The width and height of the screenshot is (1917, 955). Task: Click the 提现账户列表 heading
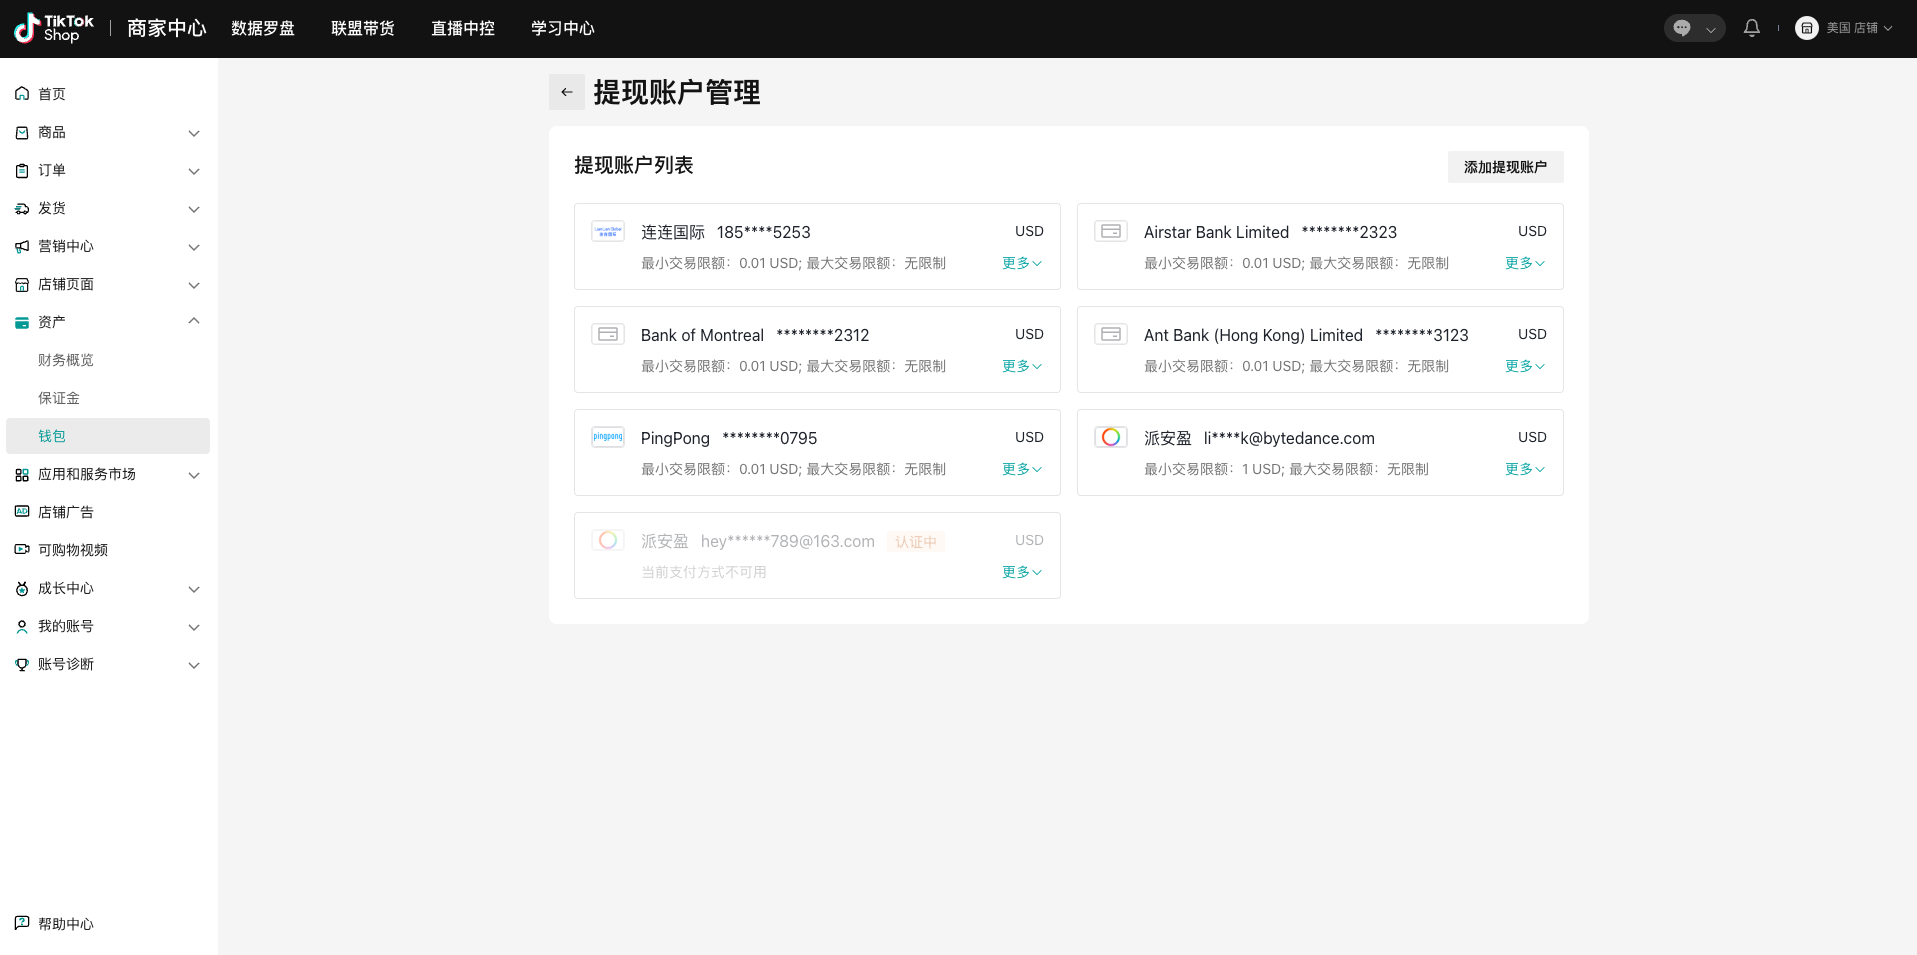tap(634, 165)
